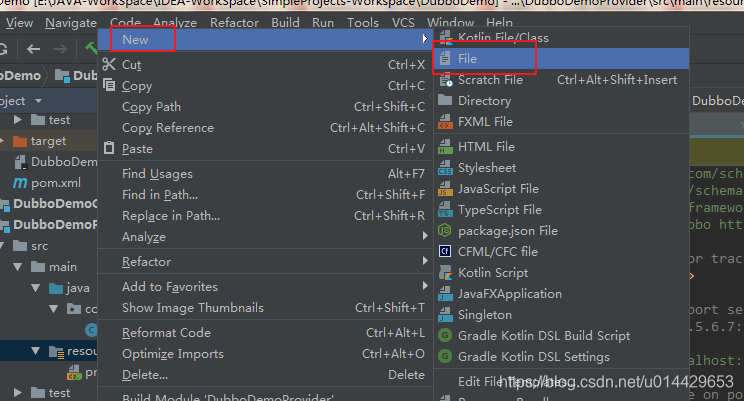Image resolution: width=744 pixels, height=401 pixels.
Task: Click Gradle Kotlin DSL Build Script icon
Action: [x=445, y=336]
